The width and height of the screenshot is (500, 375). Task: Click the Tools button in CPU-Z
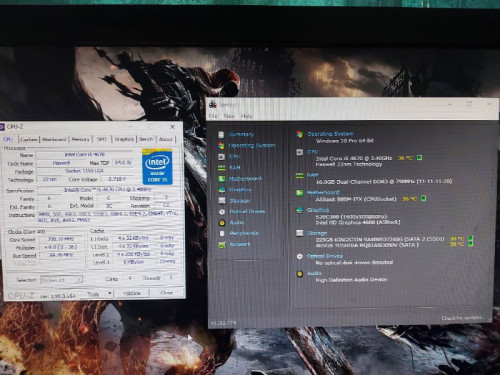tap(97, 294)
